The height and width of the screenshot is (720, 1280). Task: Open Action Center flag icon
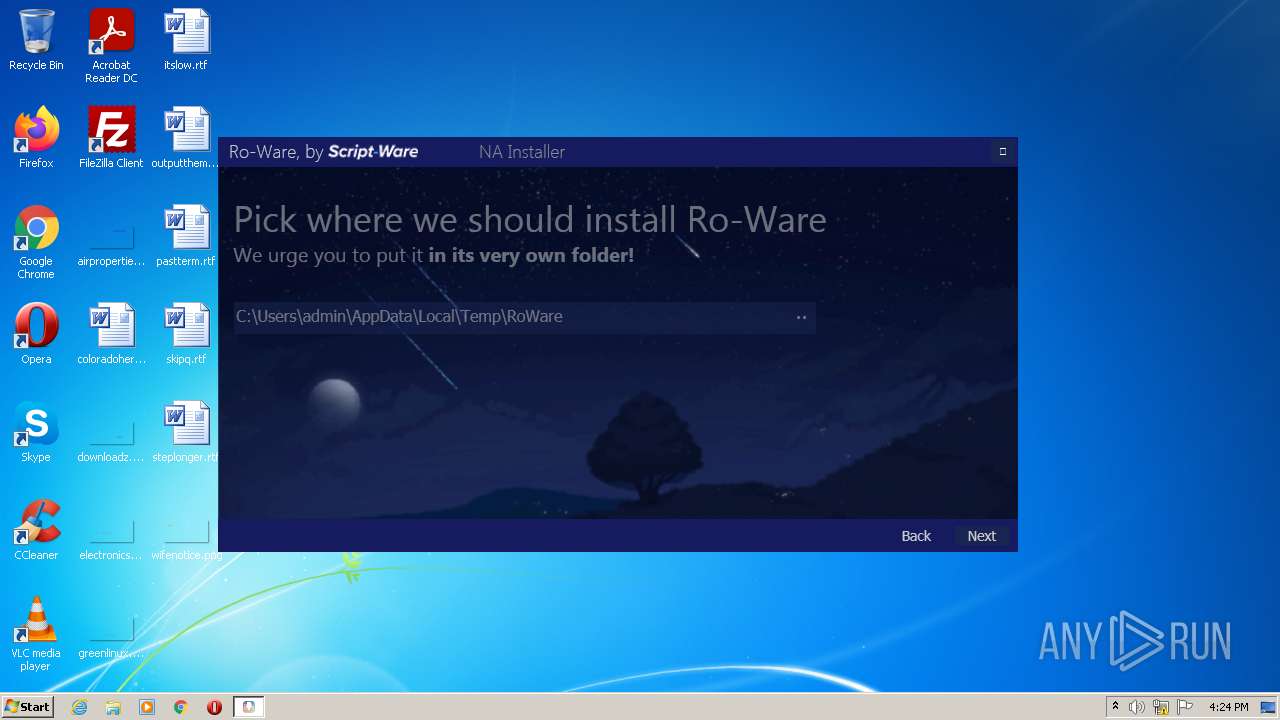tap(1184, 707)
